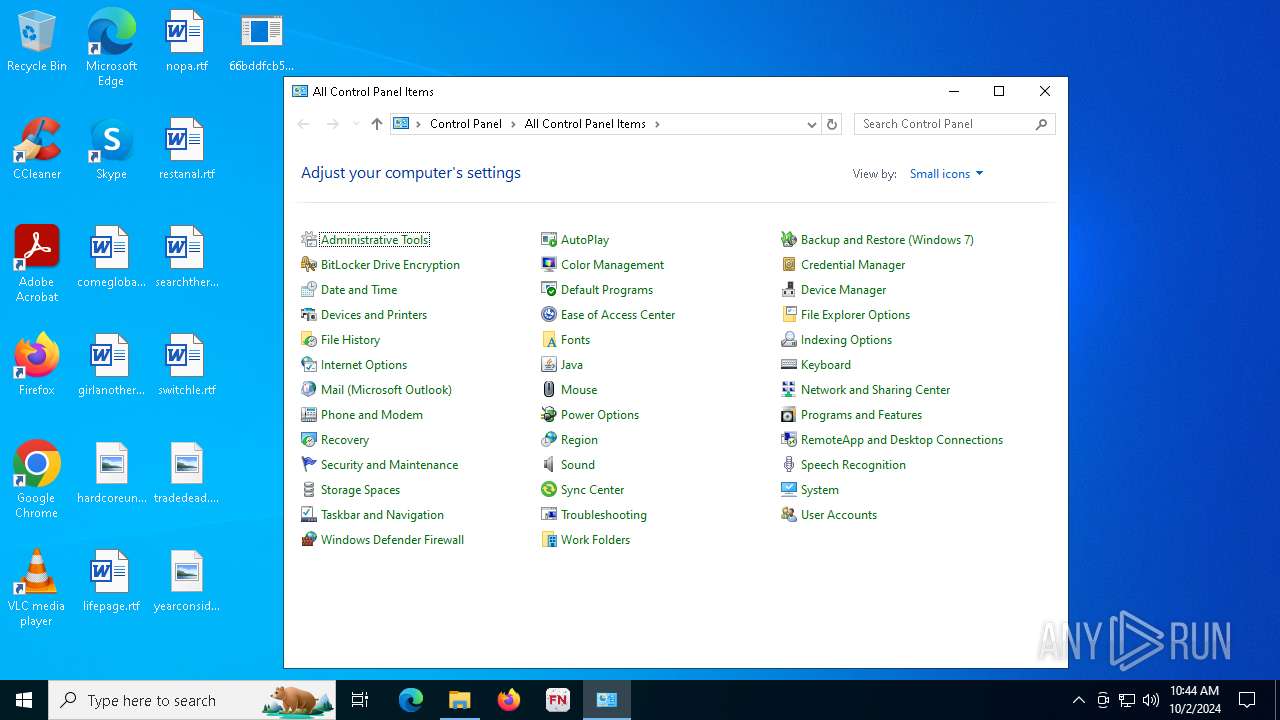Image resolution: width=1280 pixels, height=720 pixels.
Task: Click the Internet Options icon
Action: tap(309, 365)
